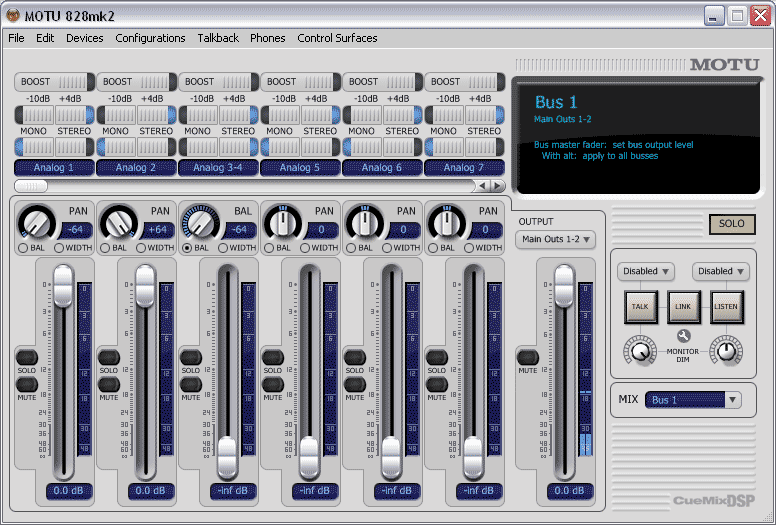The height and width of the screenshot is (525, 776).
Task: Open the Main Outs 1-2 output dropdown
Action: (x=555, y=239)
